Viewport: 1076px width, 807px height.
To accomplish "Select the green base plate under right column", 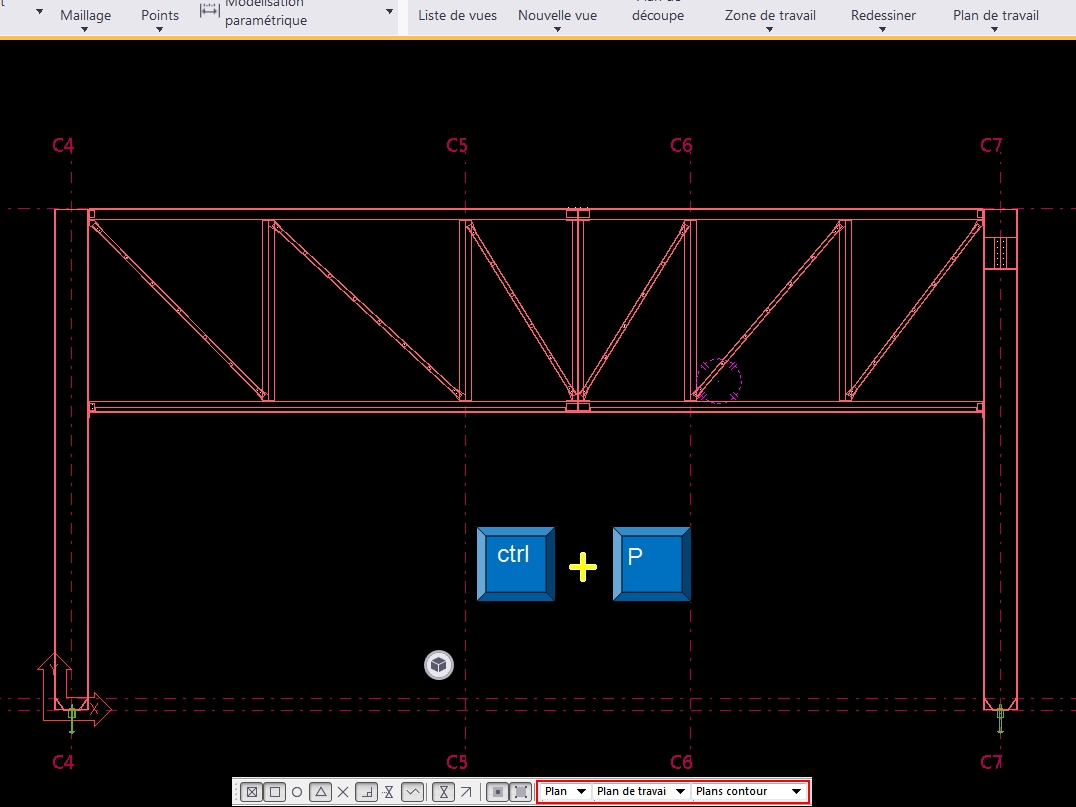I will [x=1001, y=718].
